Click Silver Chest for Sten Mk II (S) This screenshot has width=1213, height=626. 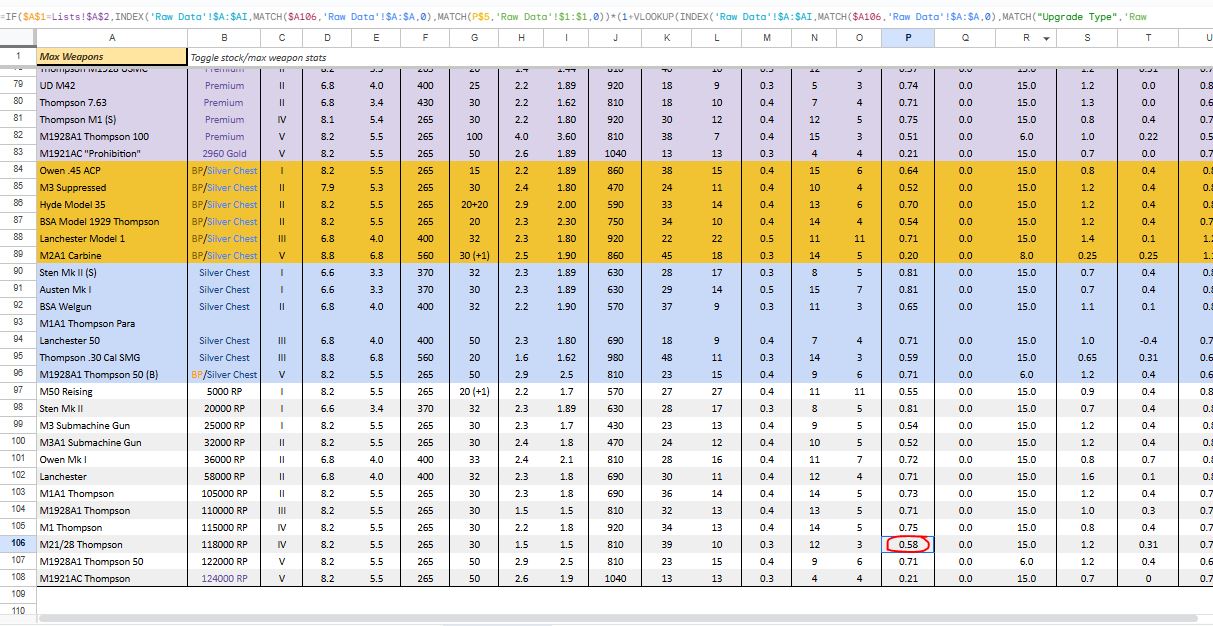pos(224,272)
